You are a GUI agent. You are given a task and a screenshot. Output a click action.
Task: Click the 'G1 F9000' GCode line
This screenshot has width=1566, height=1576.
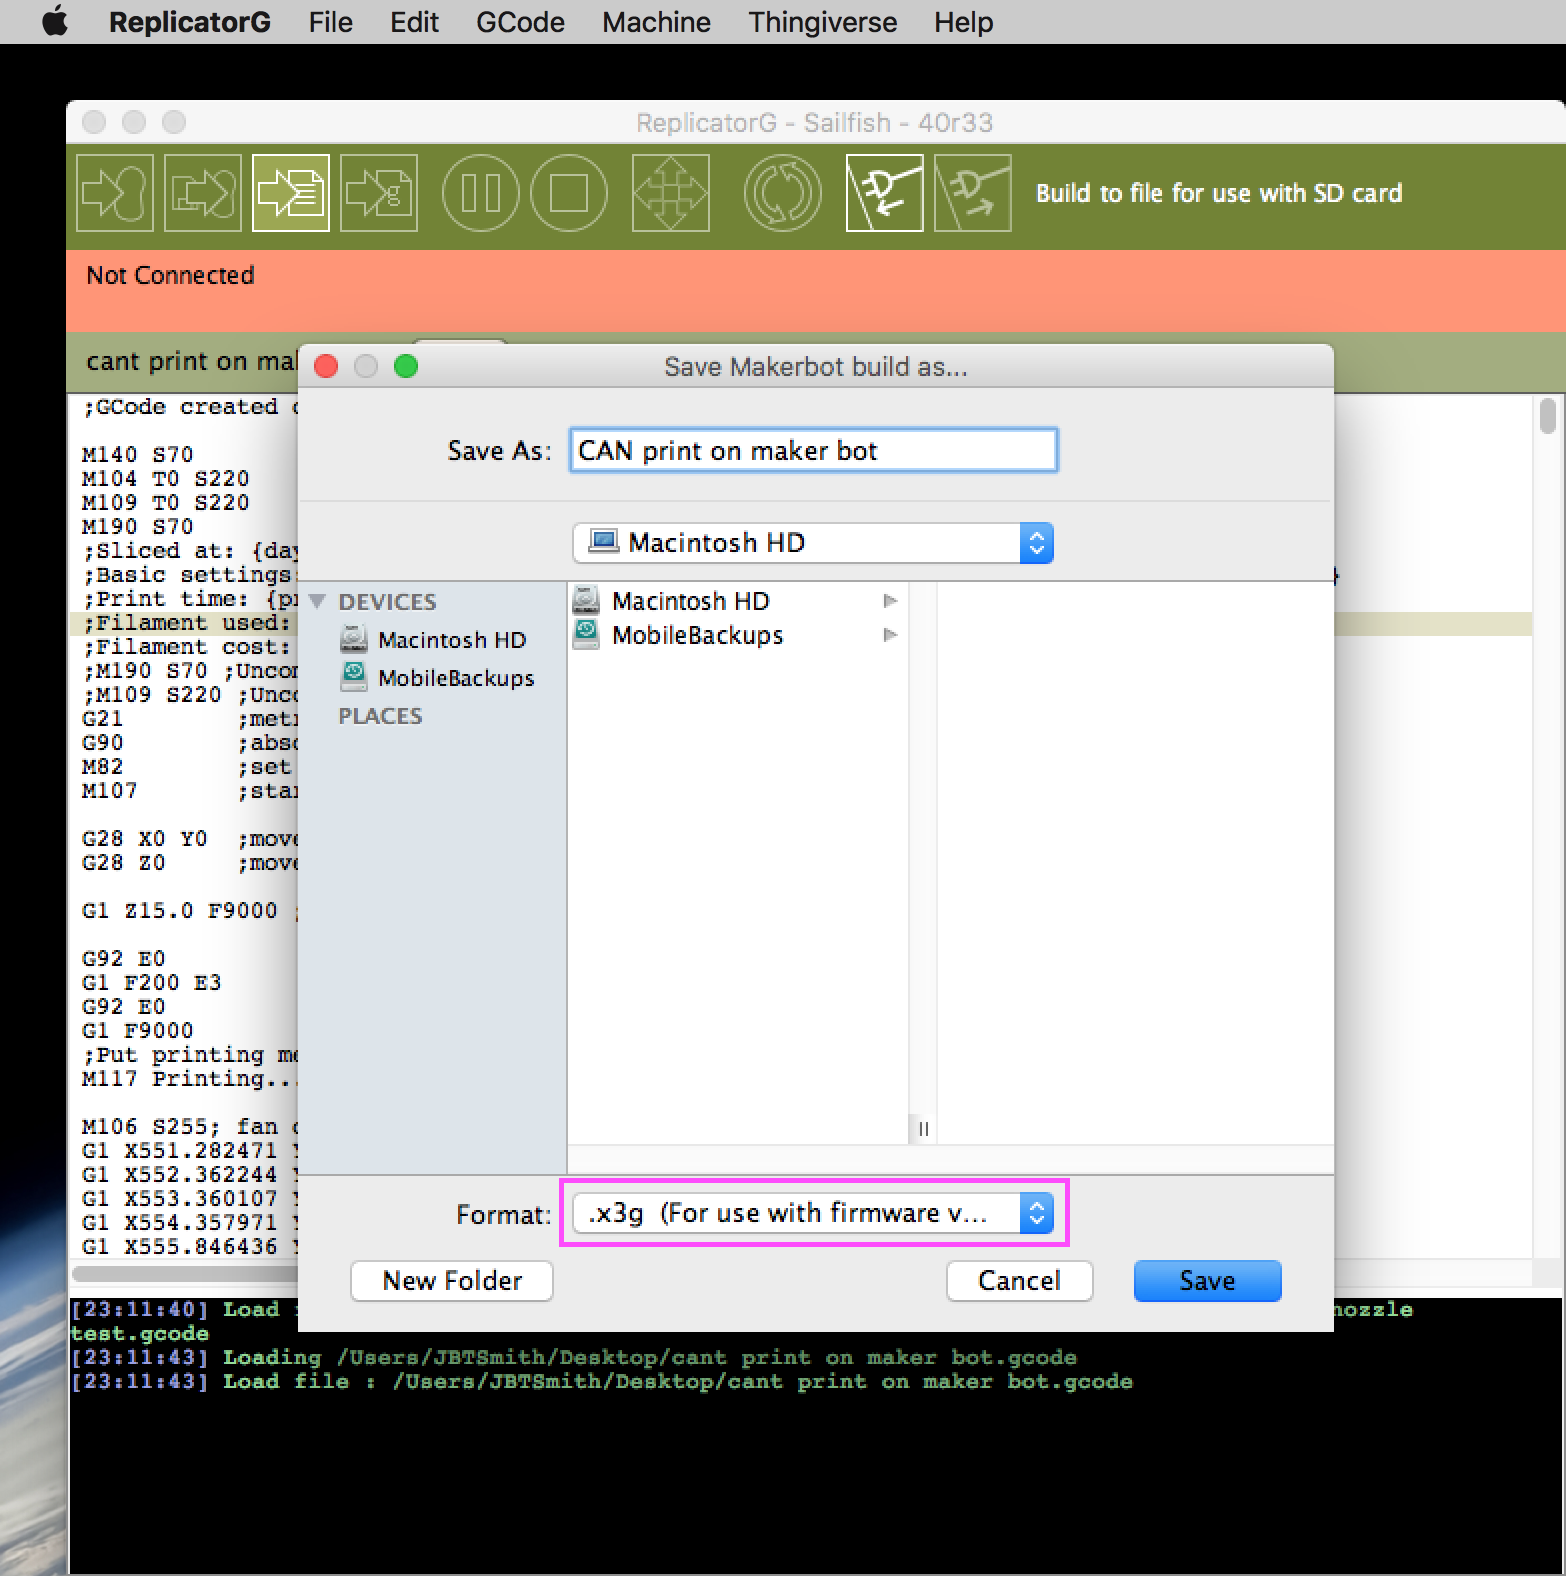(137, 1031)
